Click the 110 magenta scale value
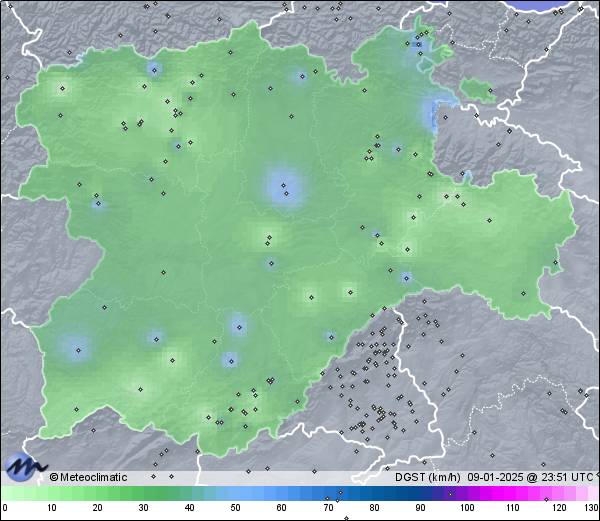The image size is (600, 521). coord(512,508)
